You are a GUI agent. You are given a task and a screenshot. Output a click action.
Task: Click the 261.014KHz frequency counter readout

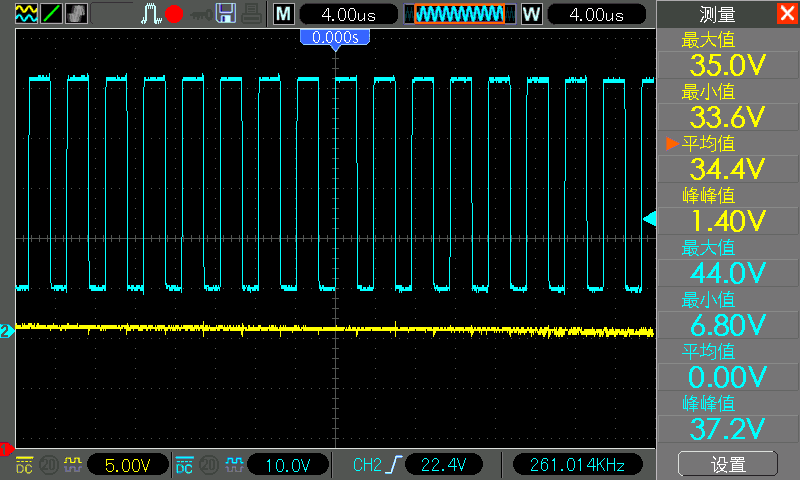point(577,465)
